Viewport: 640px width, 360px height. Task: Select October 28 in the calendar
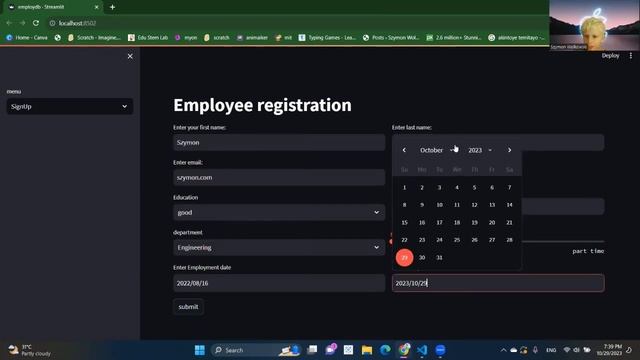509,240
